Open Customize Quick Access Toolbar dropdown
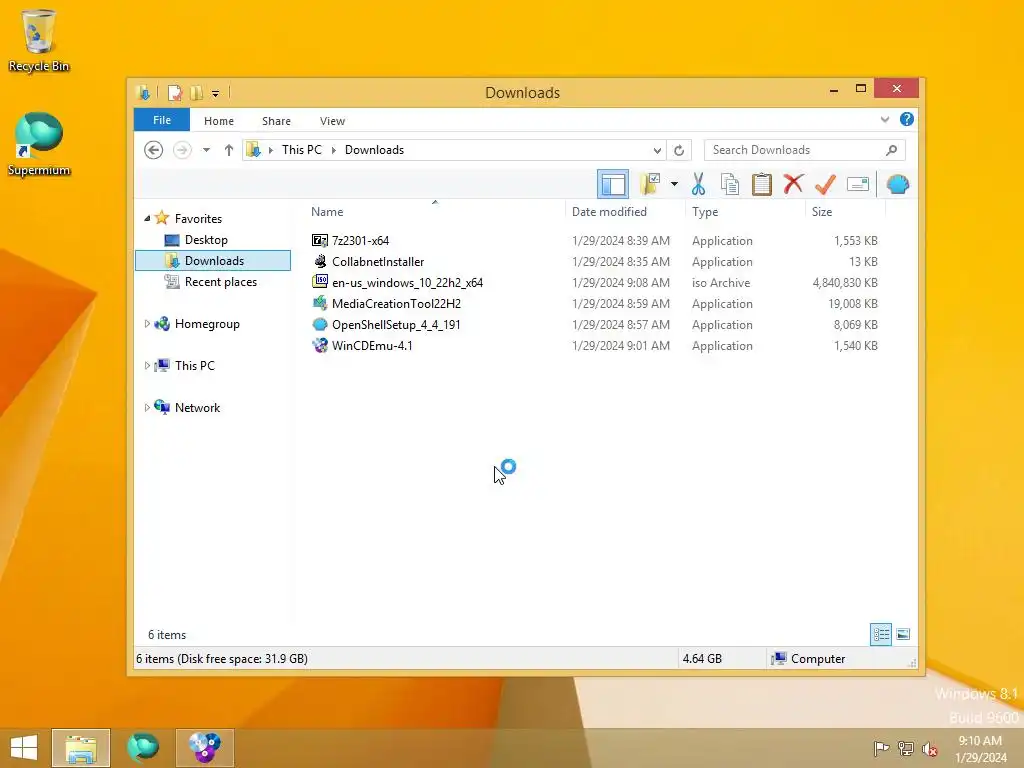1024x768 pixels. point(216,93)
